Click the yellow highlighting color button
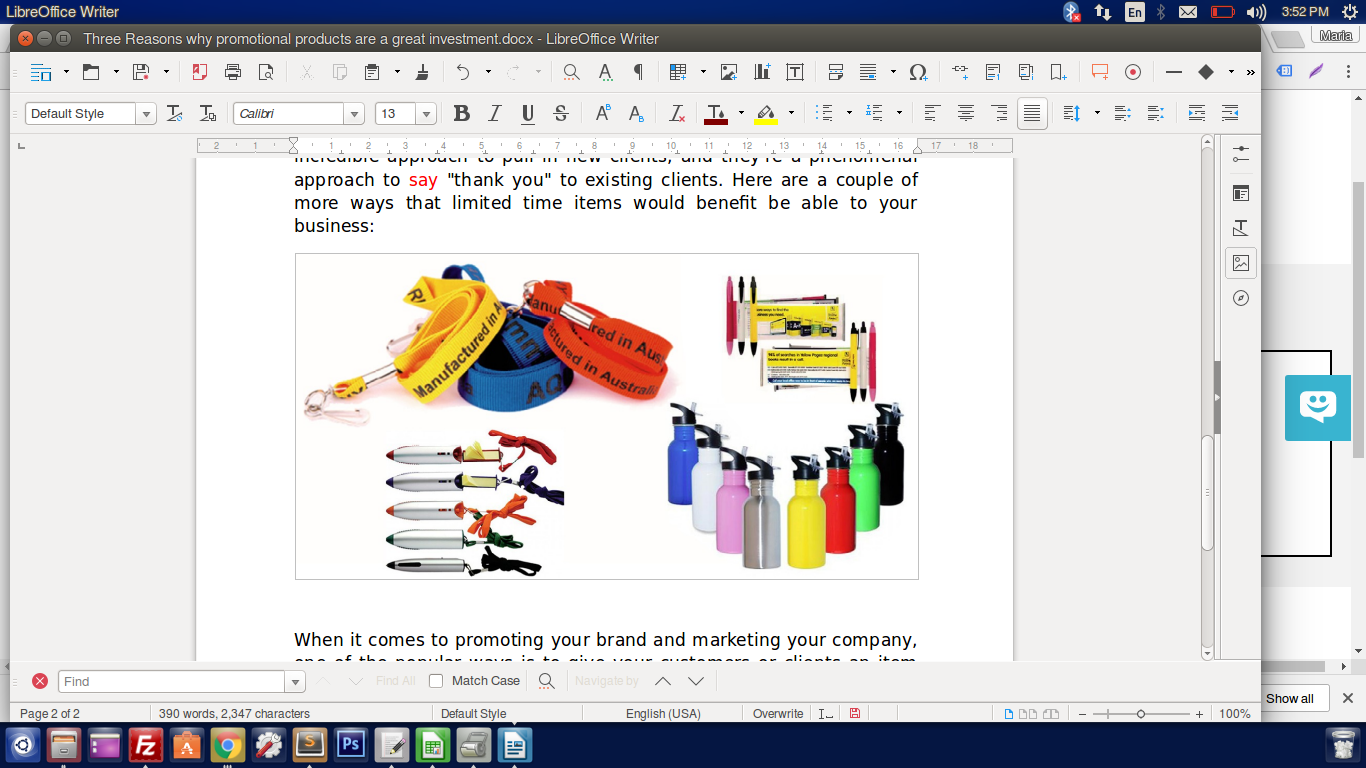The image size is (1366, 768). click(x=766, y=114)
